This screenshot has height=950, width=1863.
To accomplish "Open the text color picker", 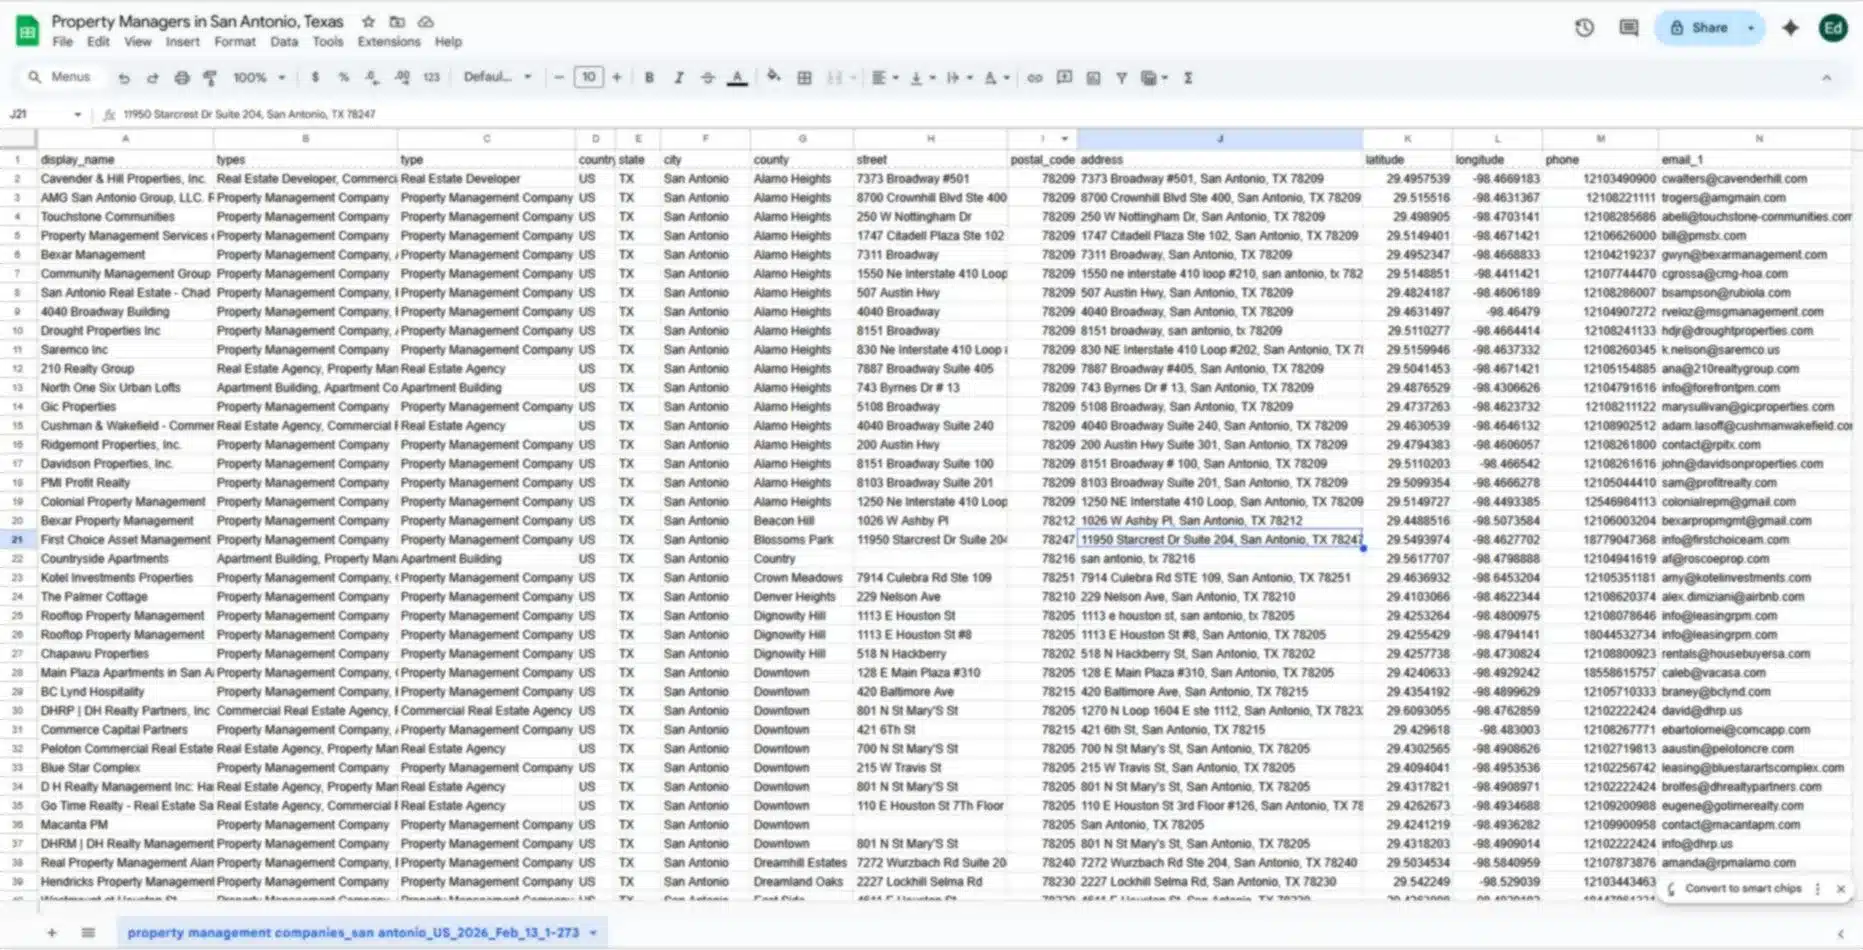I will 737,78.
